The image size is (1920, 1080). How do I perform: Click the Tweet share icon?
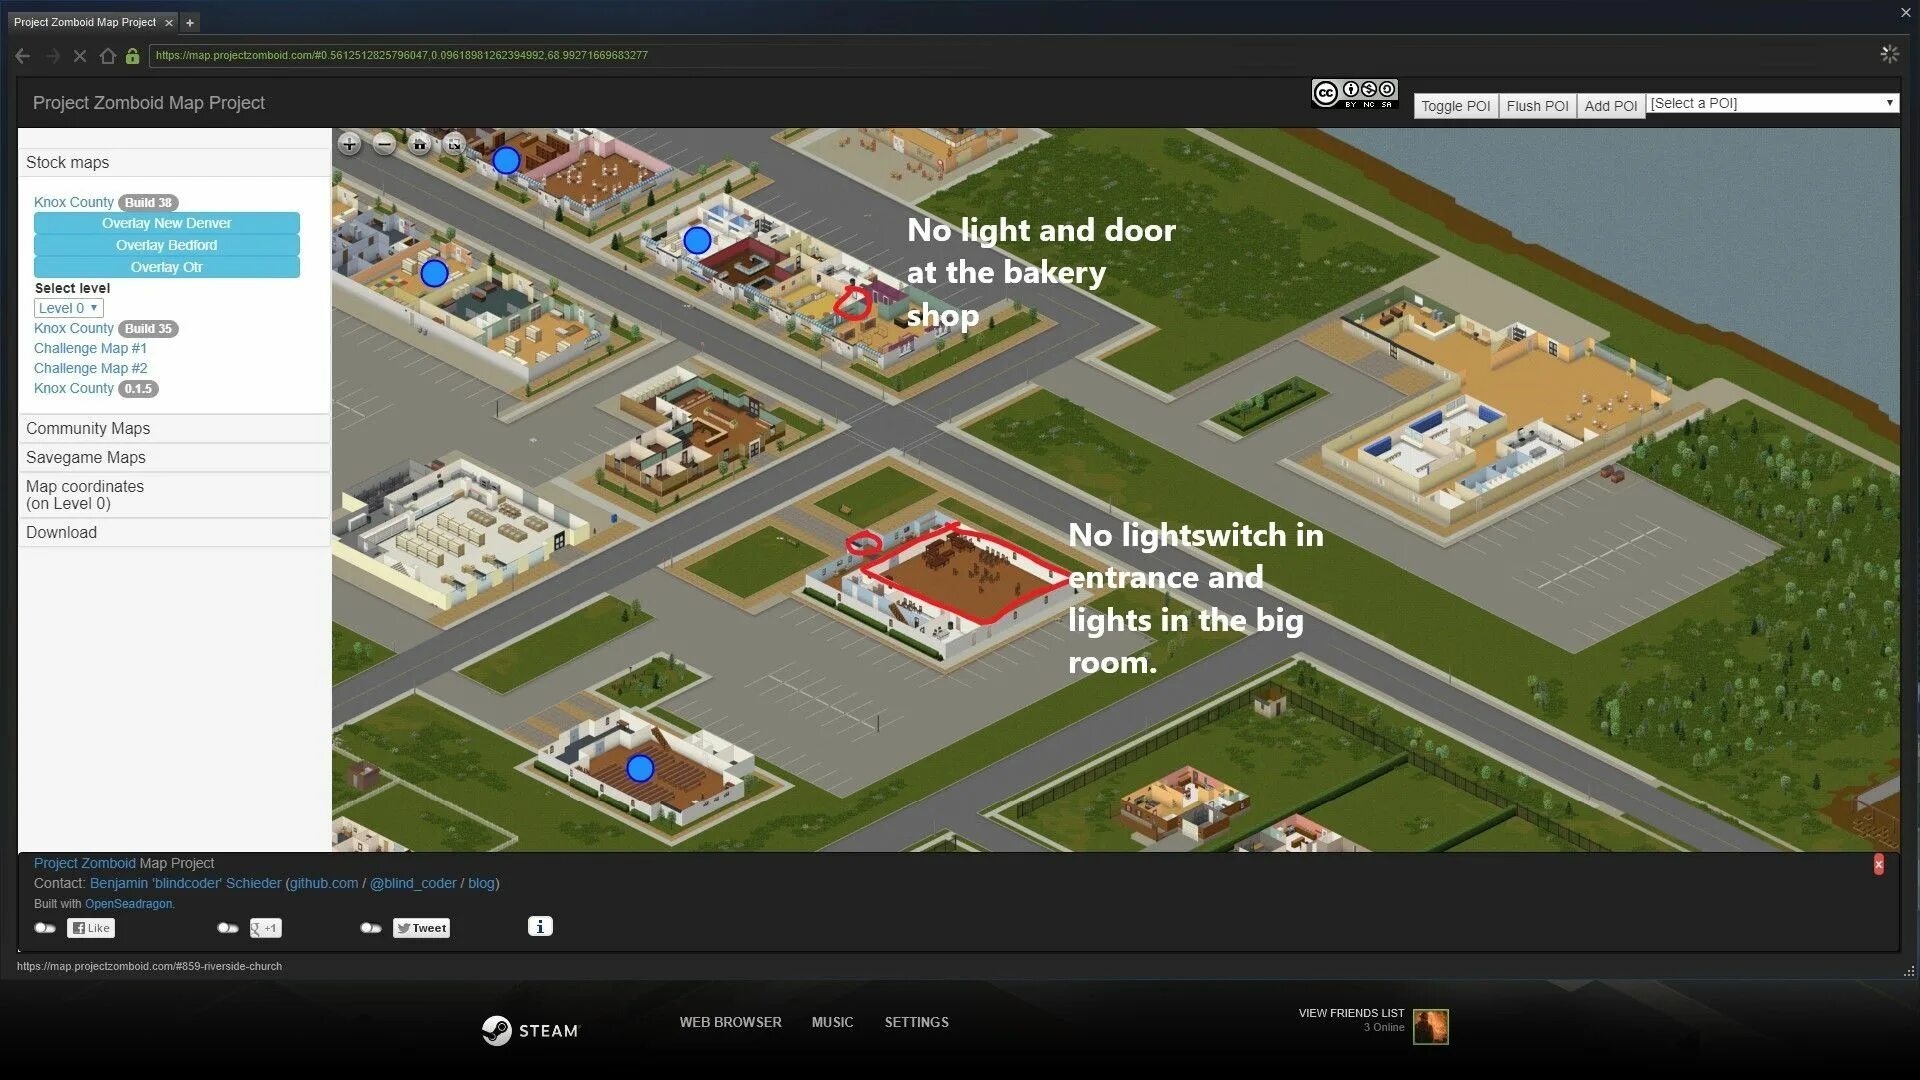click(x=418, y=927)
